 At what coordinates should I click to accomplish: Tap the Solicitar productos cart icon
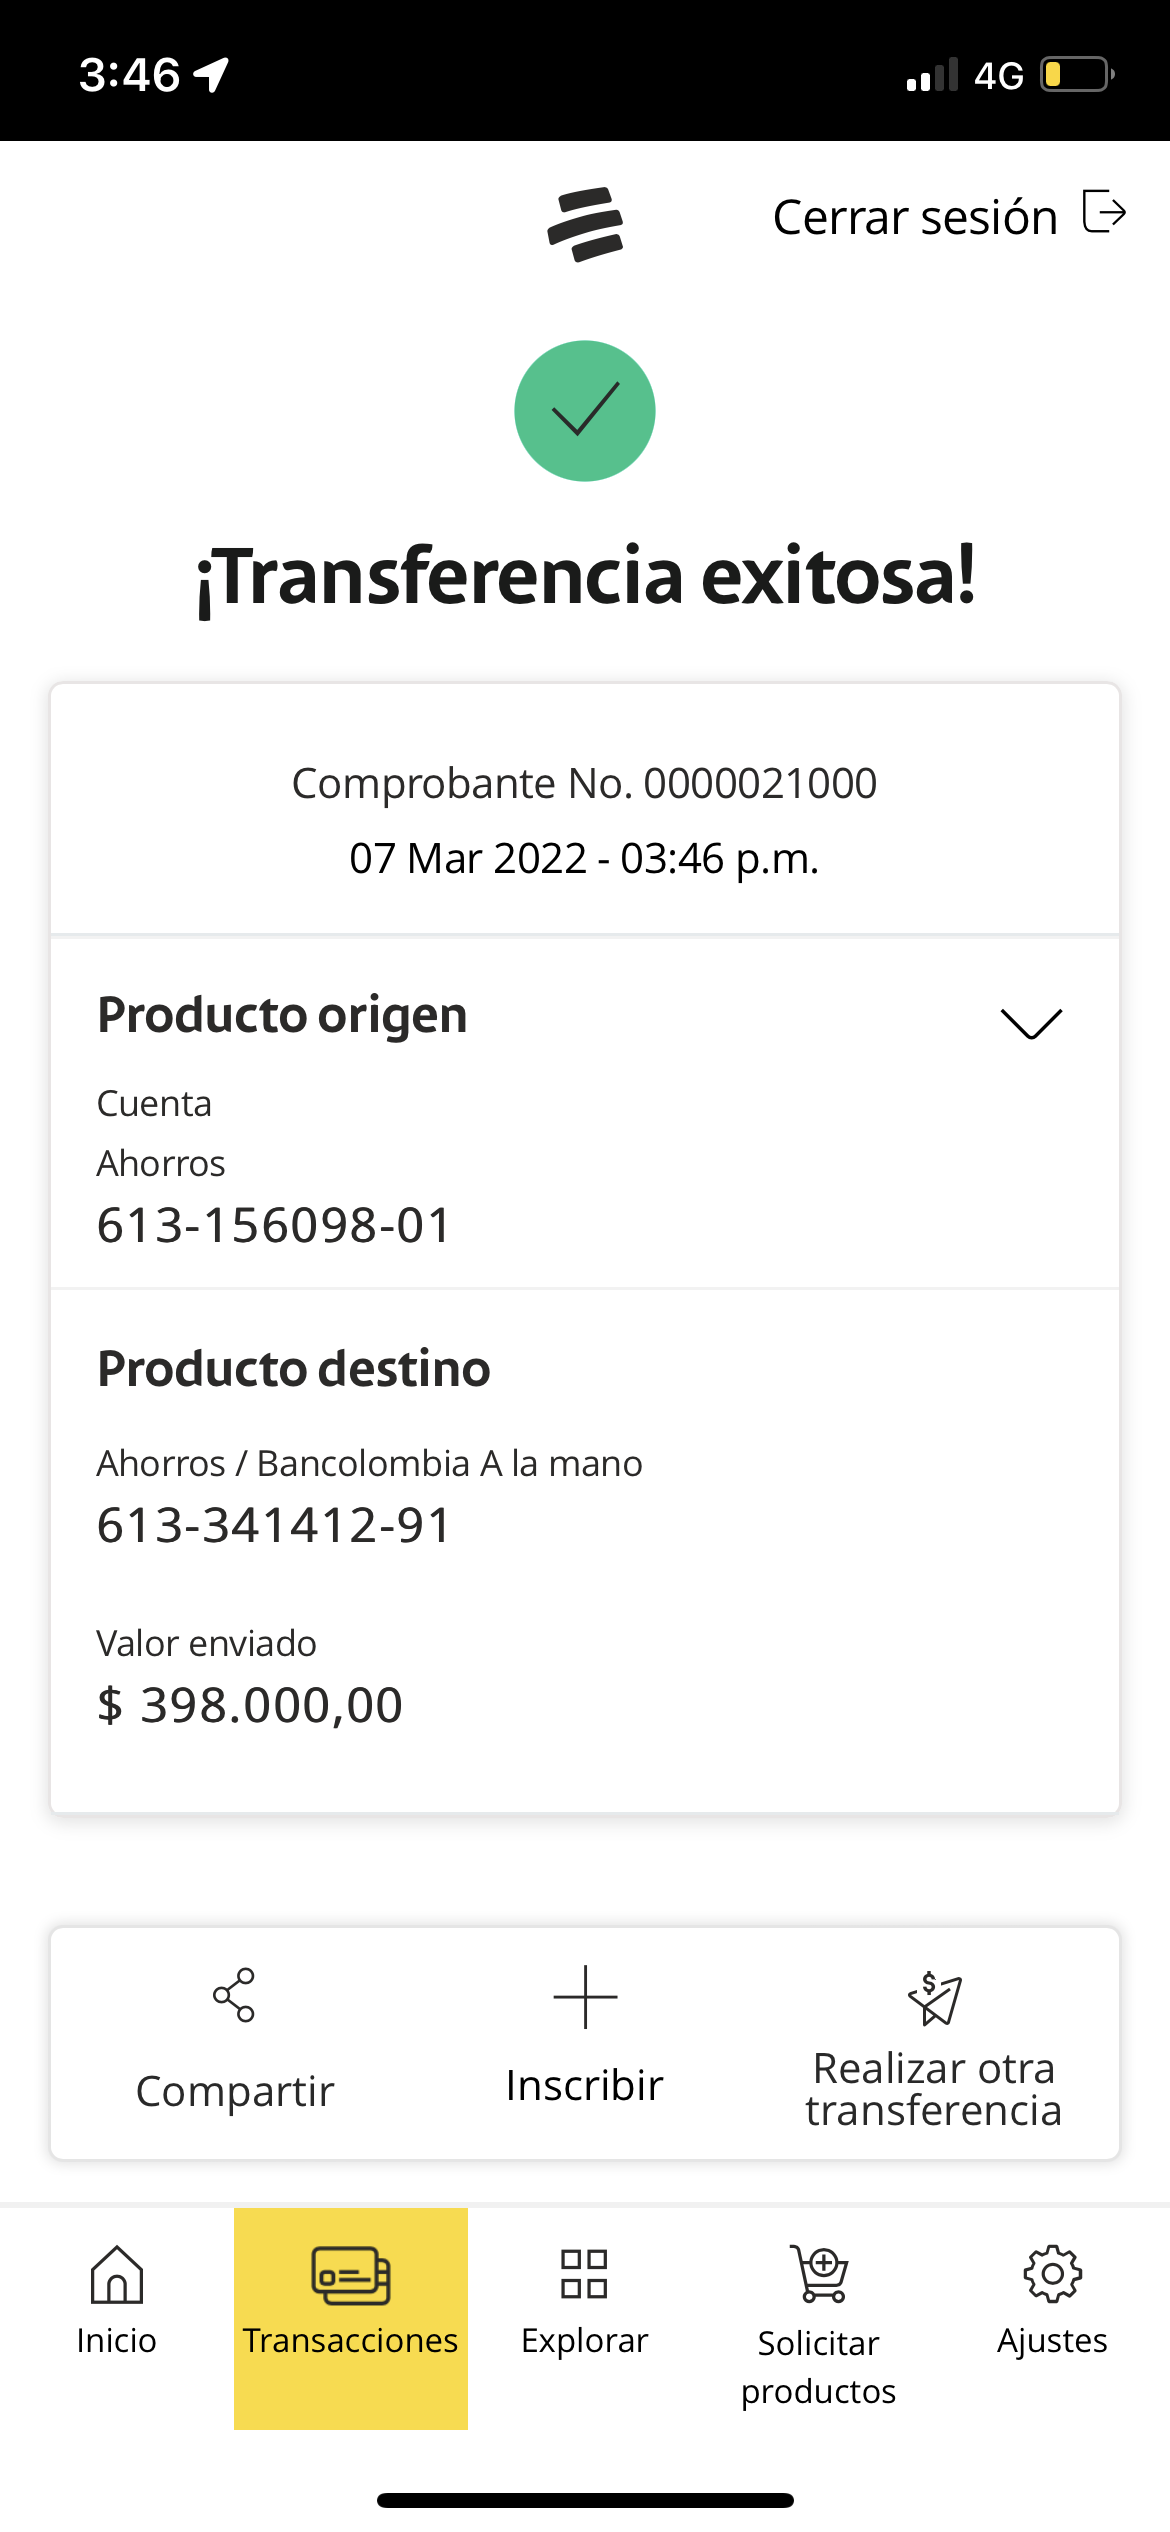pyautogui.click(x=820, y=2274)
